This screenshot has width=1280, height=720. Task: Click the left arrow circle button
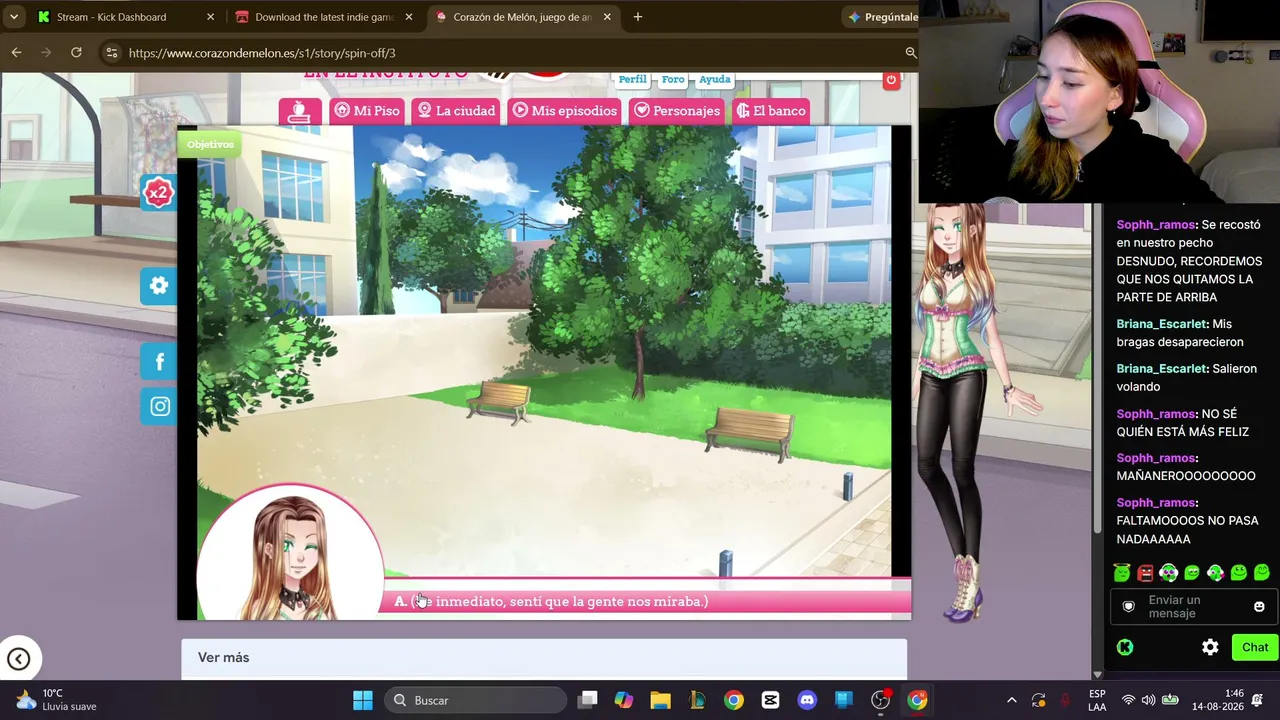18,658
